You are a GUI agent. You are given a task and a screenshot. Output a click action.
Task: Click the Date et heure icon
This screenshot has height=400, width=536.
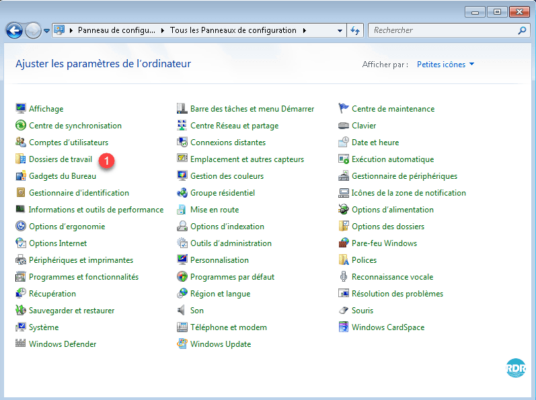[343, 142]
